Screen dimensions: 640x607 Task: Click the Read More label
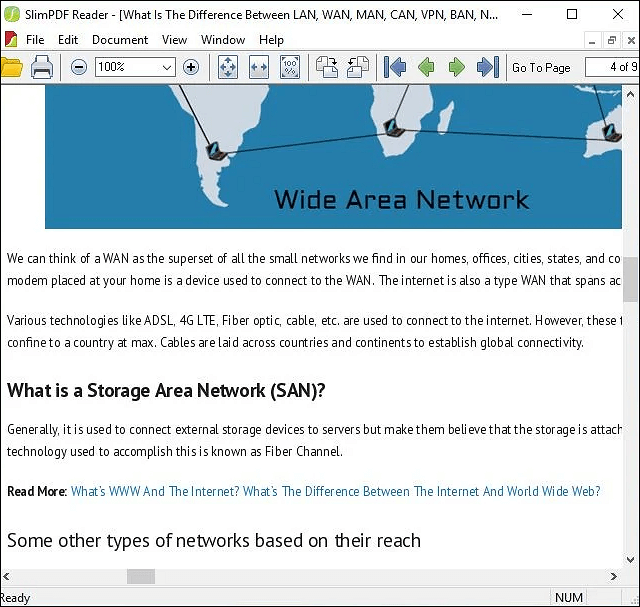[x=37, y=491]
